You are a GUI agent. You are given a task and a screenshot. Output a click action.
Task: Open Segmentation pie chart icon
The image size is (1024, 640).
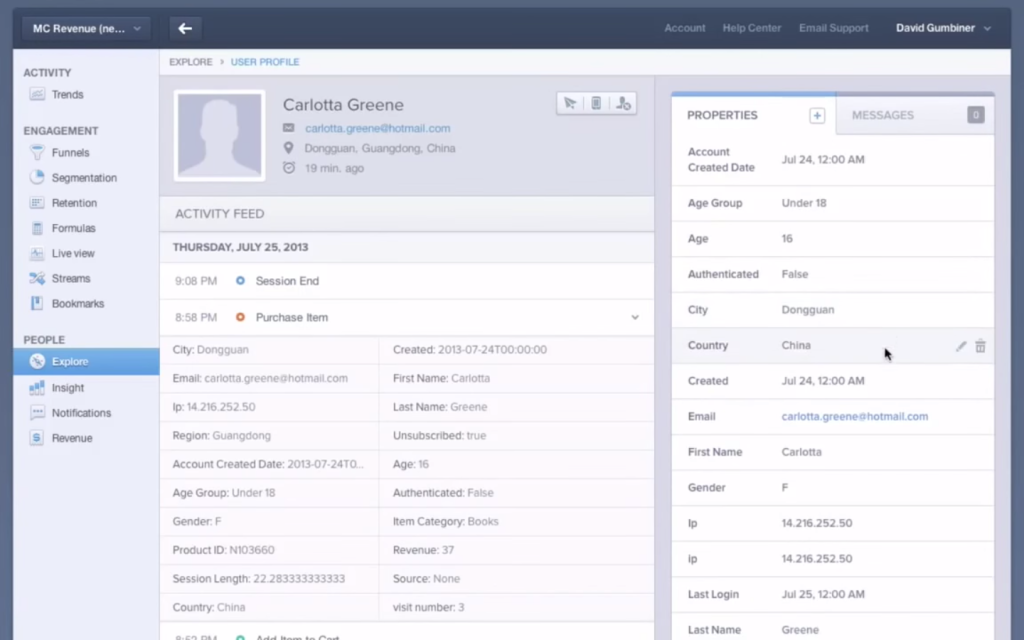click(37, 178)
